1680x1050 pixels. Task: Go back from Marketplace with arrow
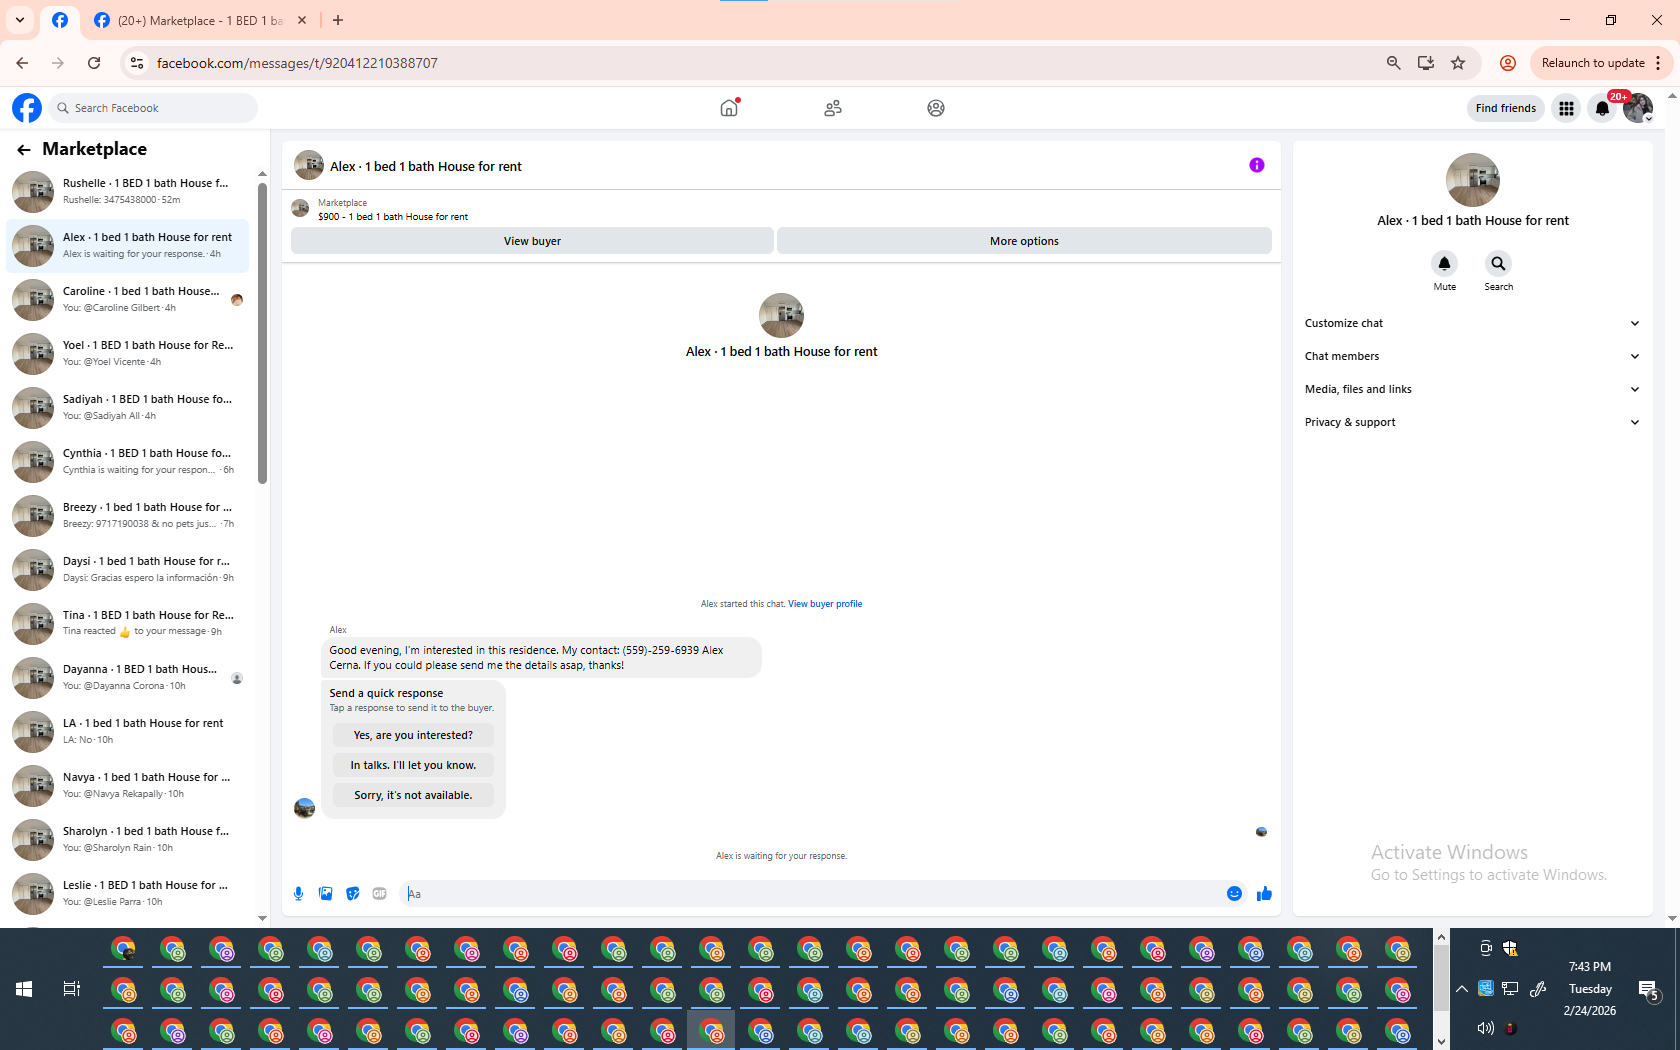coord(23,150)
